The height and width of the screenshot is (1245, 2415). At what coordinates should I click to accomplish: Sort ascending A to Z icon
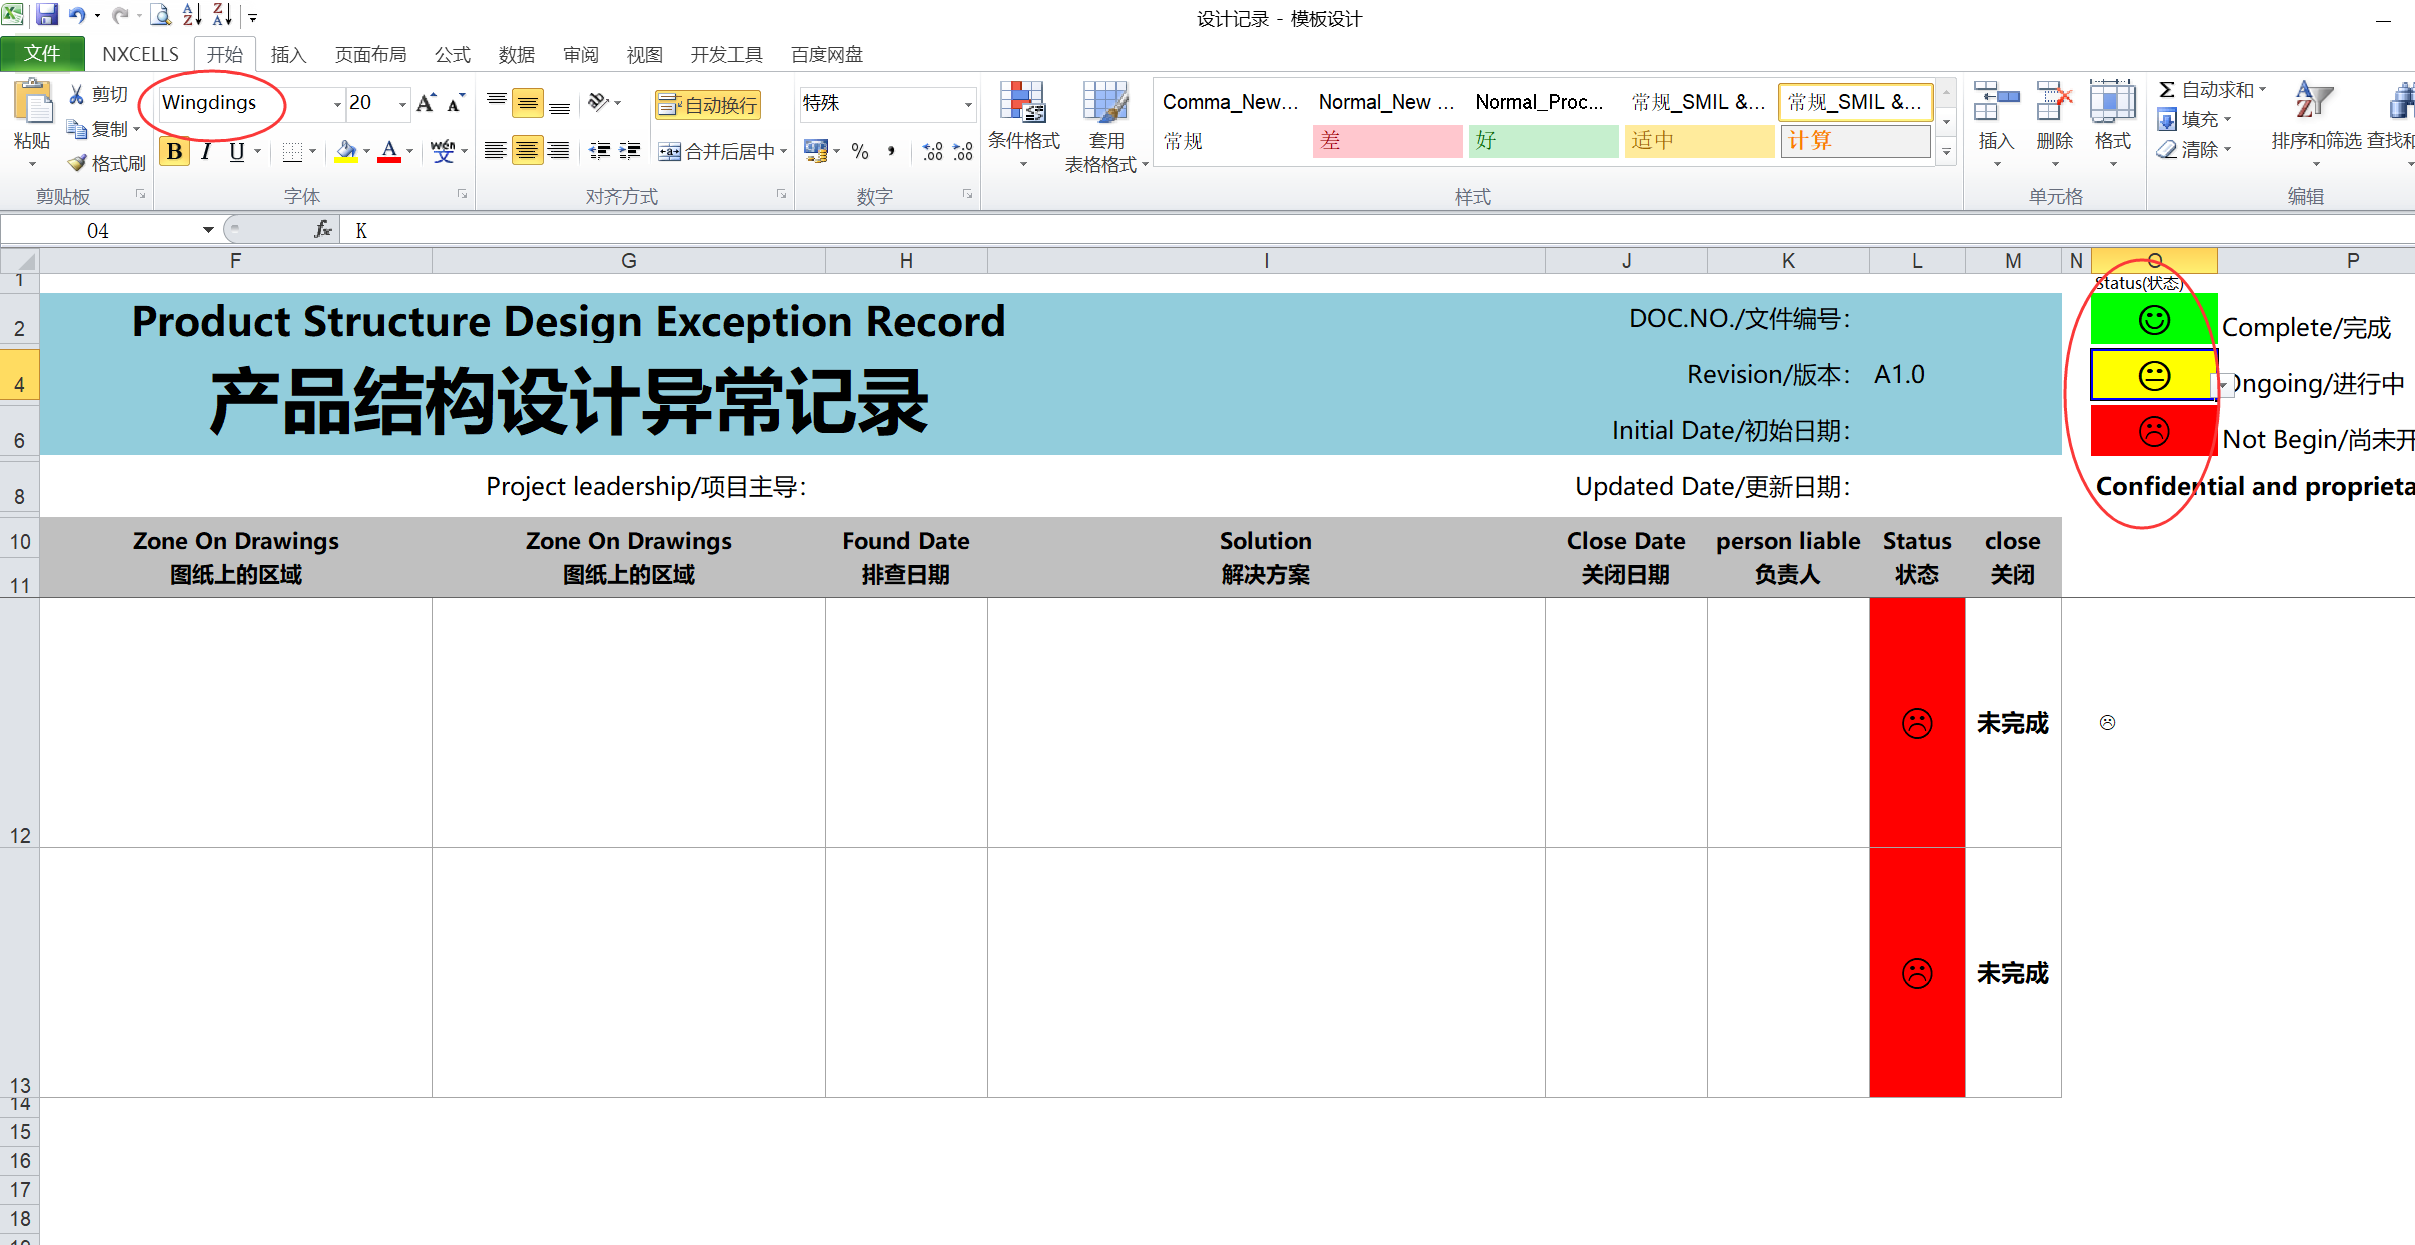(x=192, y=15)
